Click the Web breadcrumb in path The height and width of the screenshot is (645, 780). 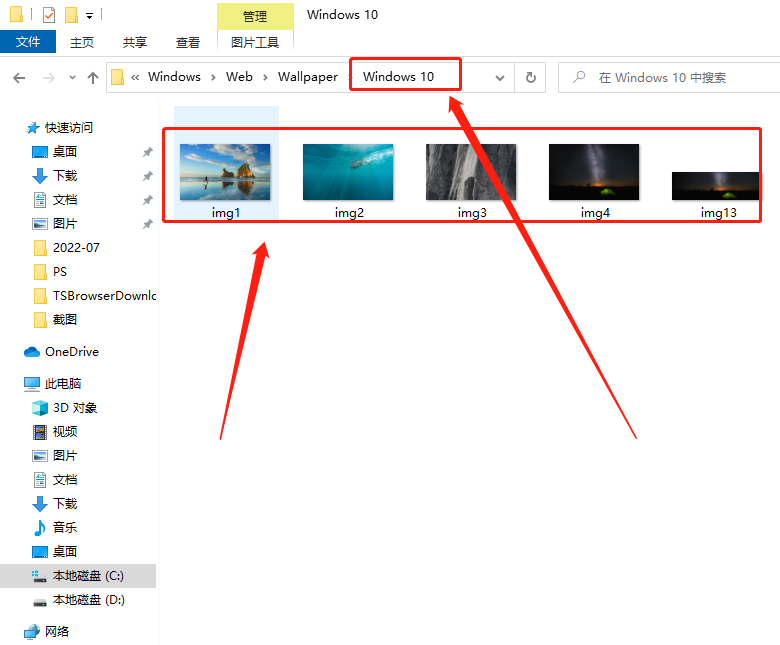[x=239, y=77]
